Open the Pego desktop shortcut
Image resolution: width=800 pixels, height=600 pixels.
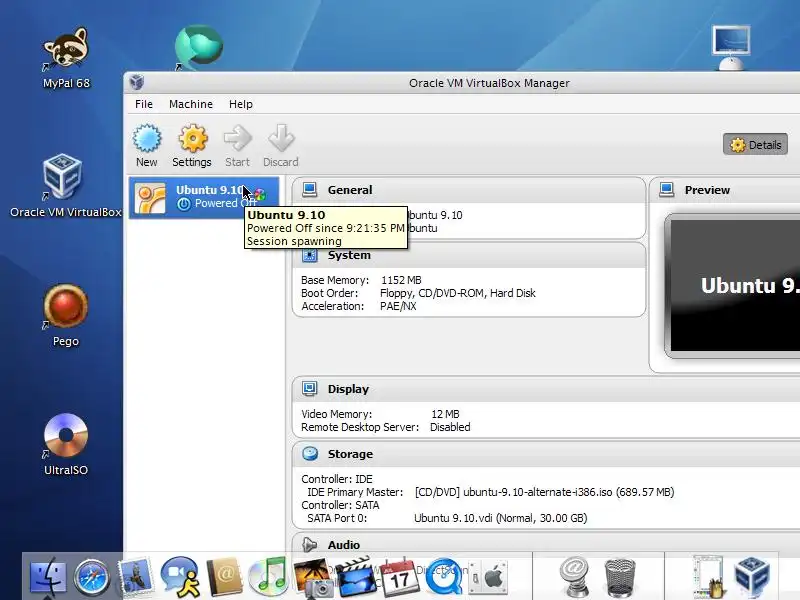[66, 316]
